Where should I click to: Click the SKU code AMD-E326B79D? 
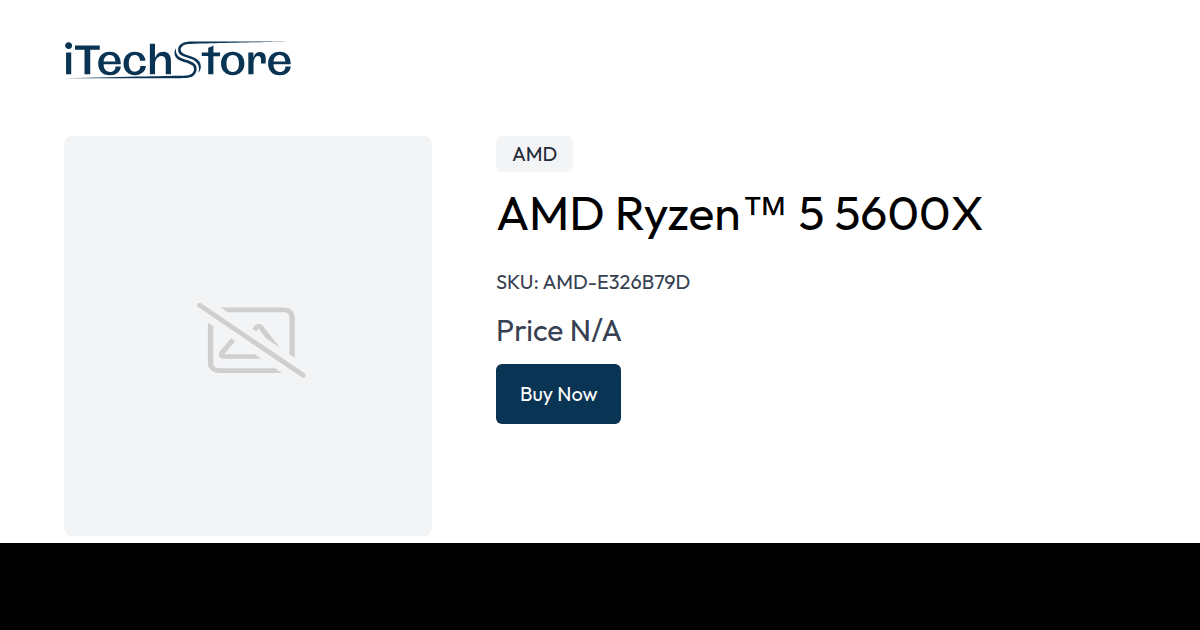click(616, 282)
